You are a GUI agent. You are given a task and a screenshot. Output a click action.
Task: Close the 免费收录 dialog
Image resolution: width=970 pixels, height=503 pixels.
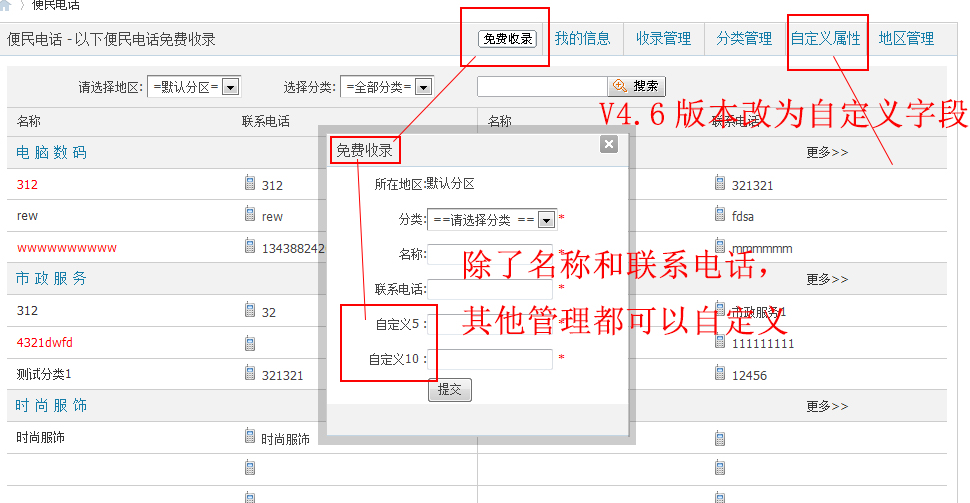(x=609, y=144)
